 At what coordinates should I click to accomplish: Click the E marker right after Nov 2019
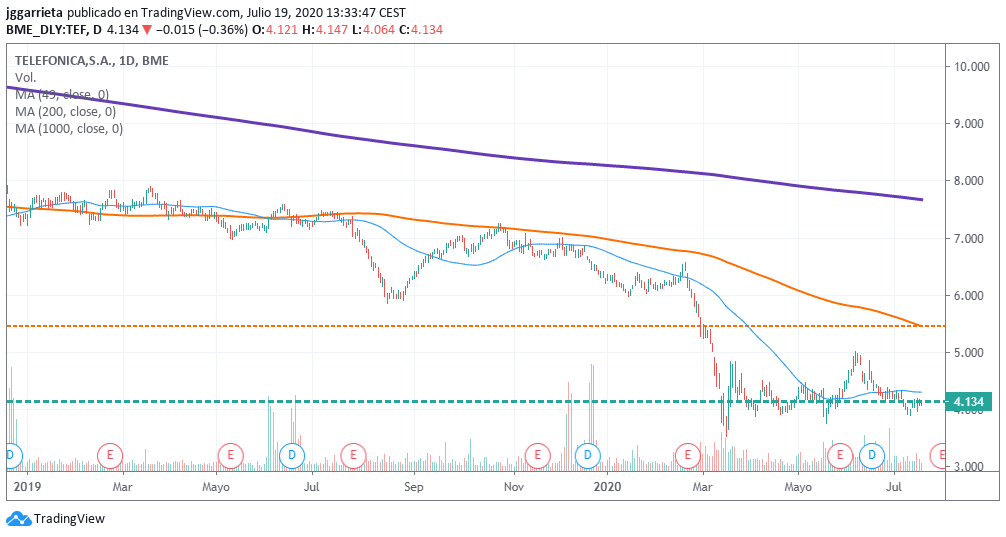[537, 456]
